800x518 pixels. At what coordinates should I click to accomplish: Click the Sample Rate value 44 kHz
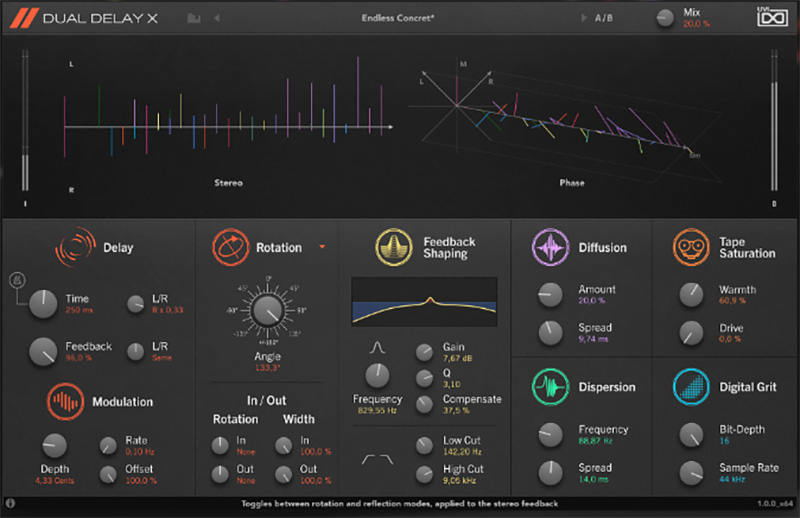732,479
